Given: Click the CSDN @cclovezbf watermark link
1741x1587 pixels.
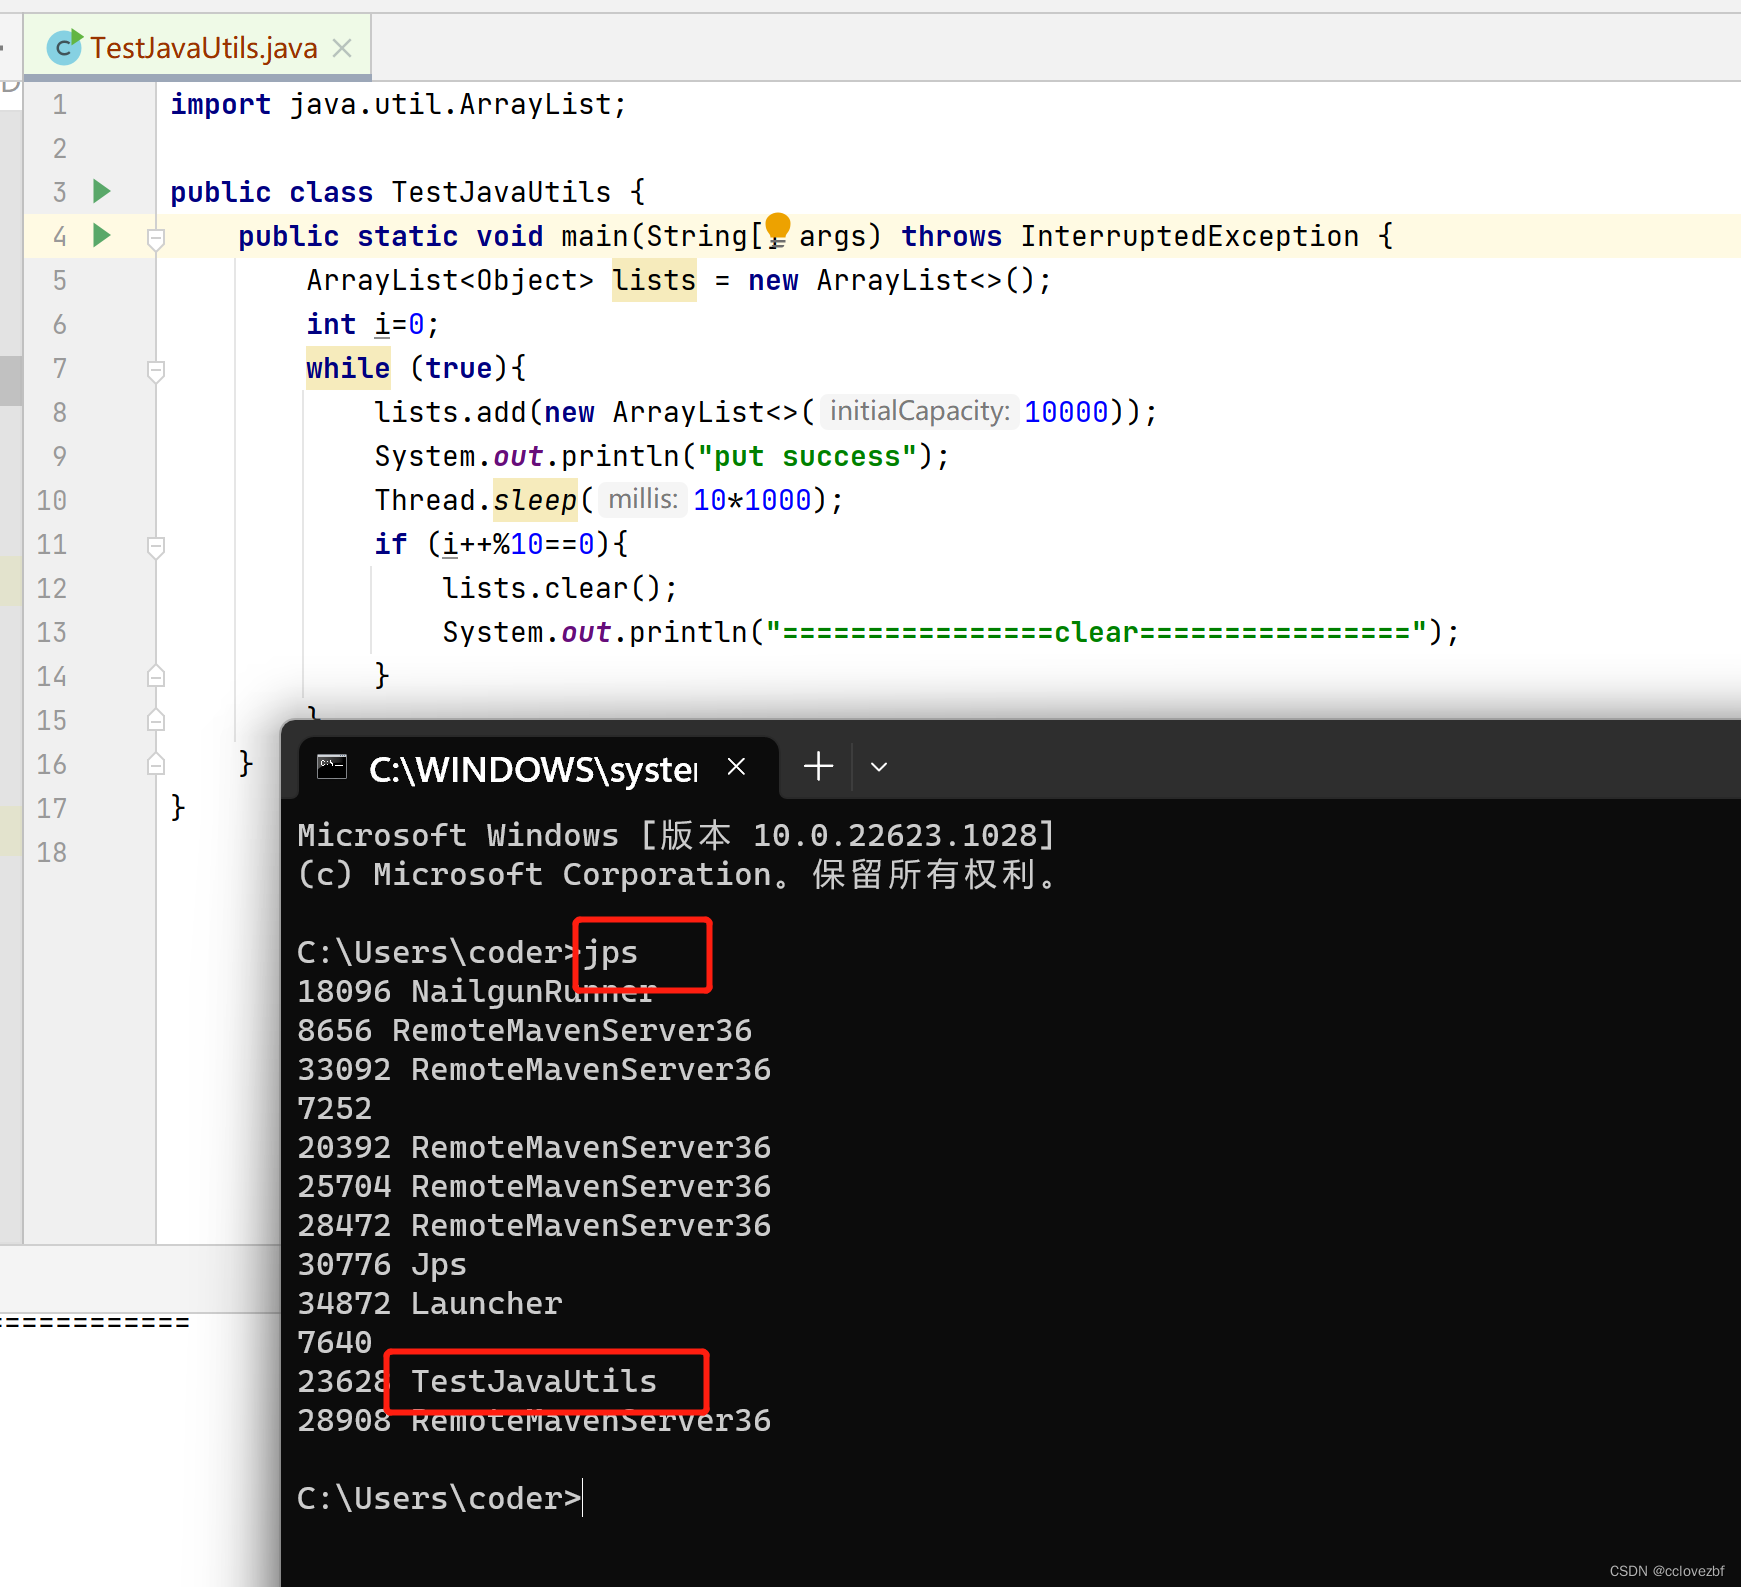Looking at the screenshot, I should (1666, 1570).
